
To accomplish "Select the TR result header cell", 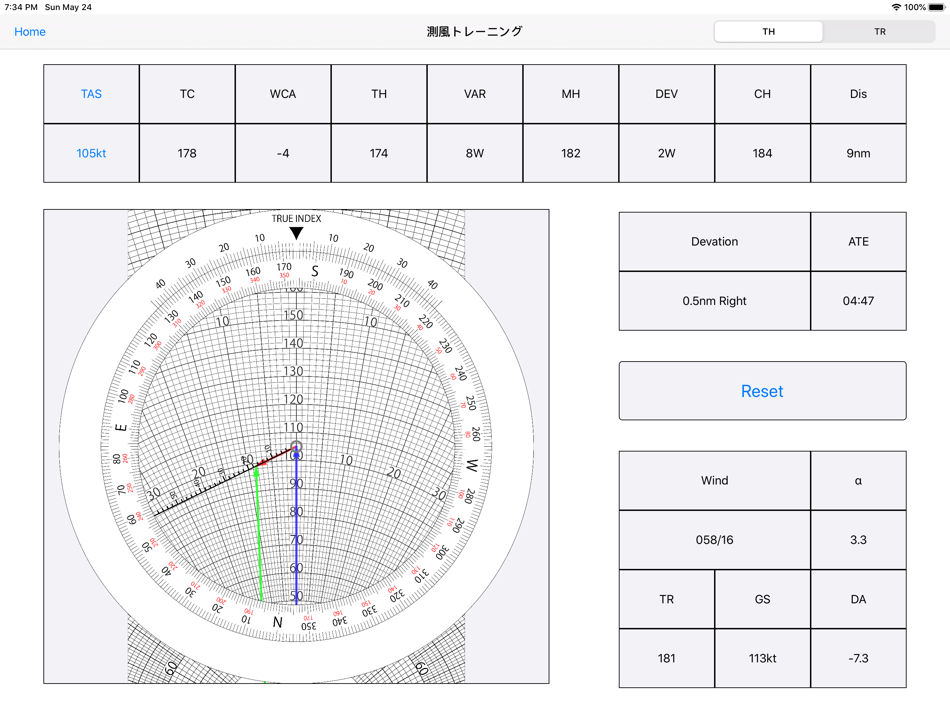I will click(x=666, y=599).
